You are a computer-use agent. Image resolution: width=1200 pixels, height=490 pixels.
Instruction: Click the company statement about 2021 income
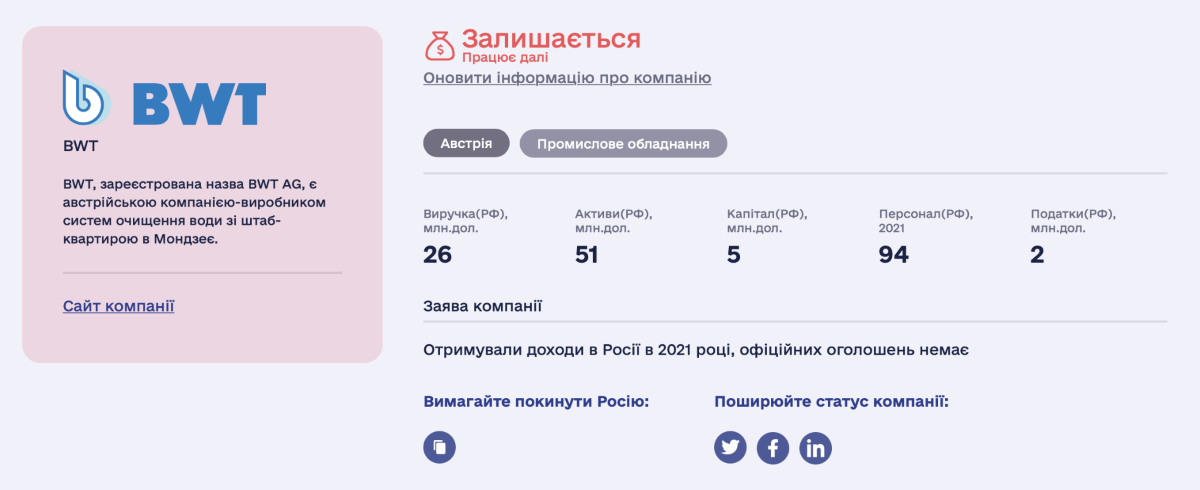(697, 351)
